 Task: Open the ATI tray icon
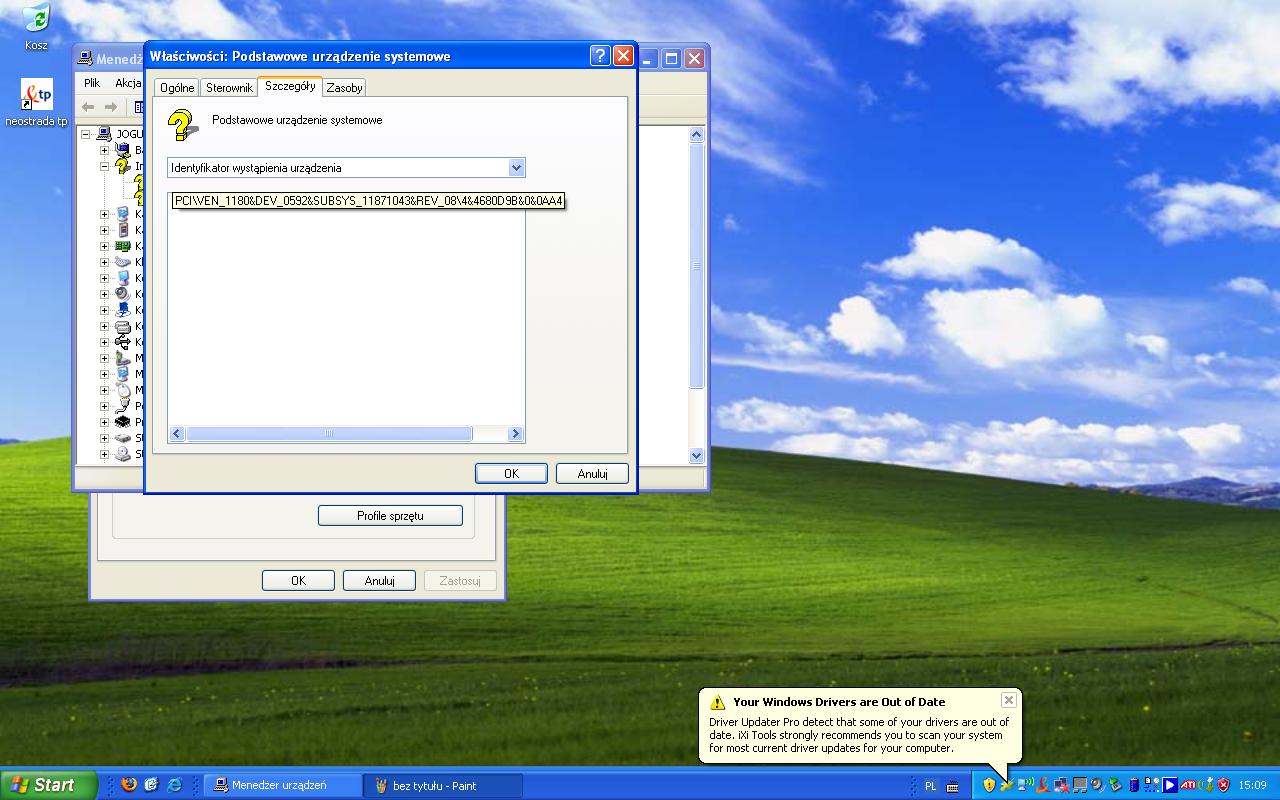tap(1188, 785)
